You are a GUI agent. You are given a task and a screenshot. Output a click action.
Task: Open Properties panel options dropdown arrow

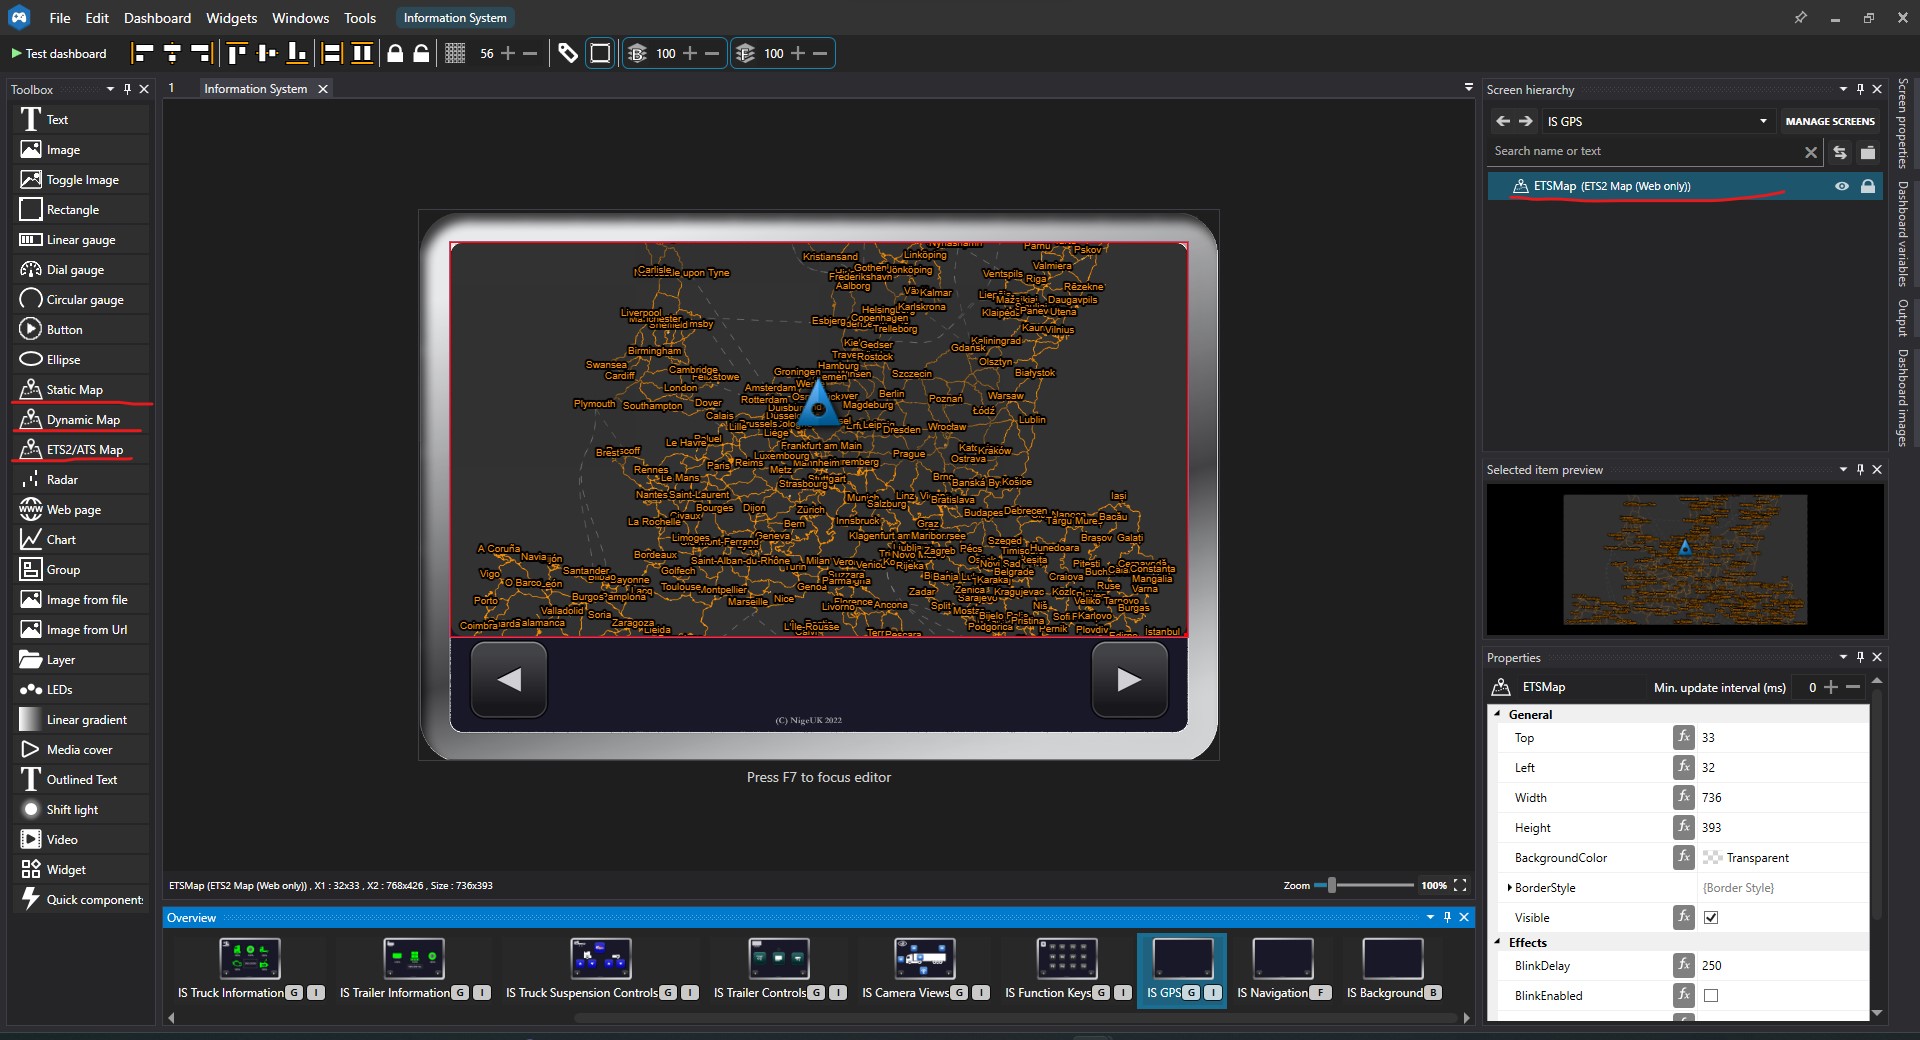point(1843,657)
